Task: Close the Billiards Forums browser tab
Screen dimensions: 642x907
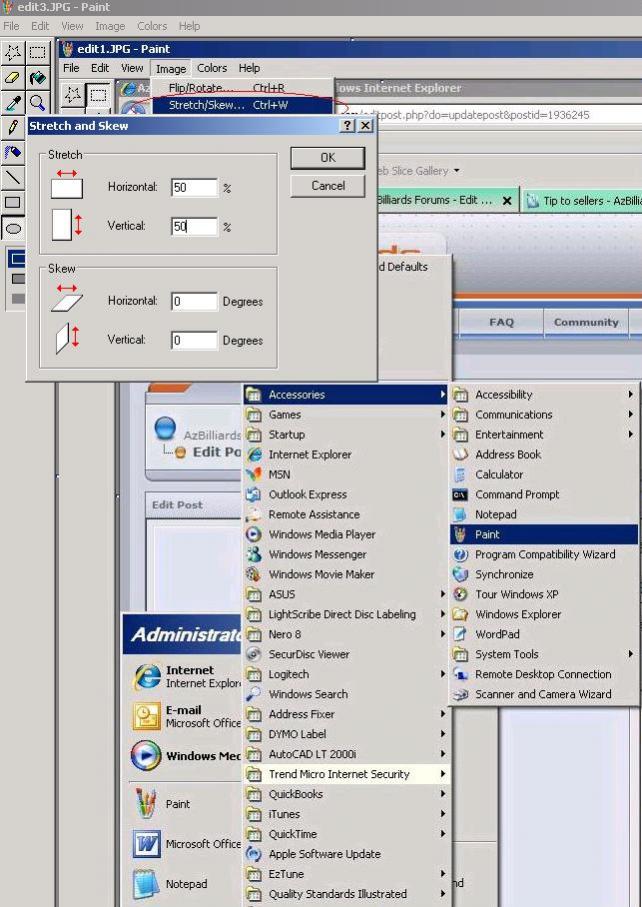Action: pos(507,201)
